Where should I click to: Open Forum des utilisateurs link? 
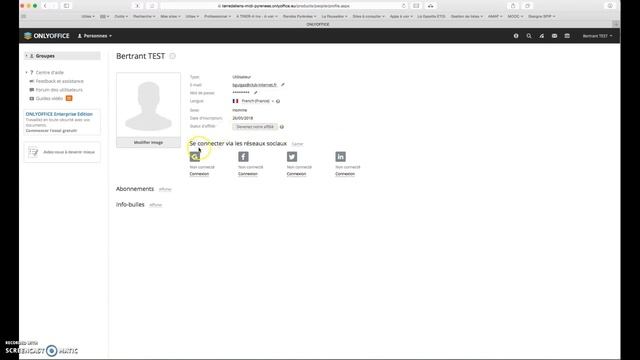[59, 90]
